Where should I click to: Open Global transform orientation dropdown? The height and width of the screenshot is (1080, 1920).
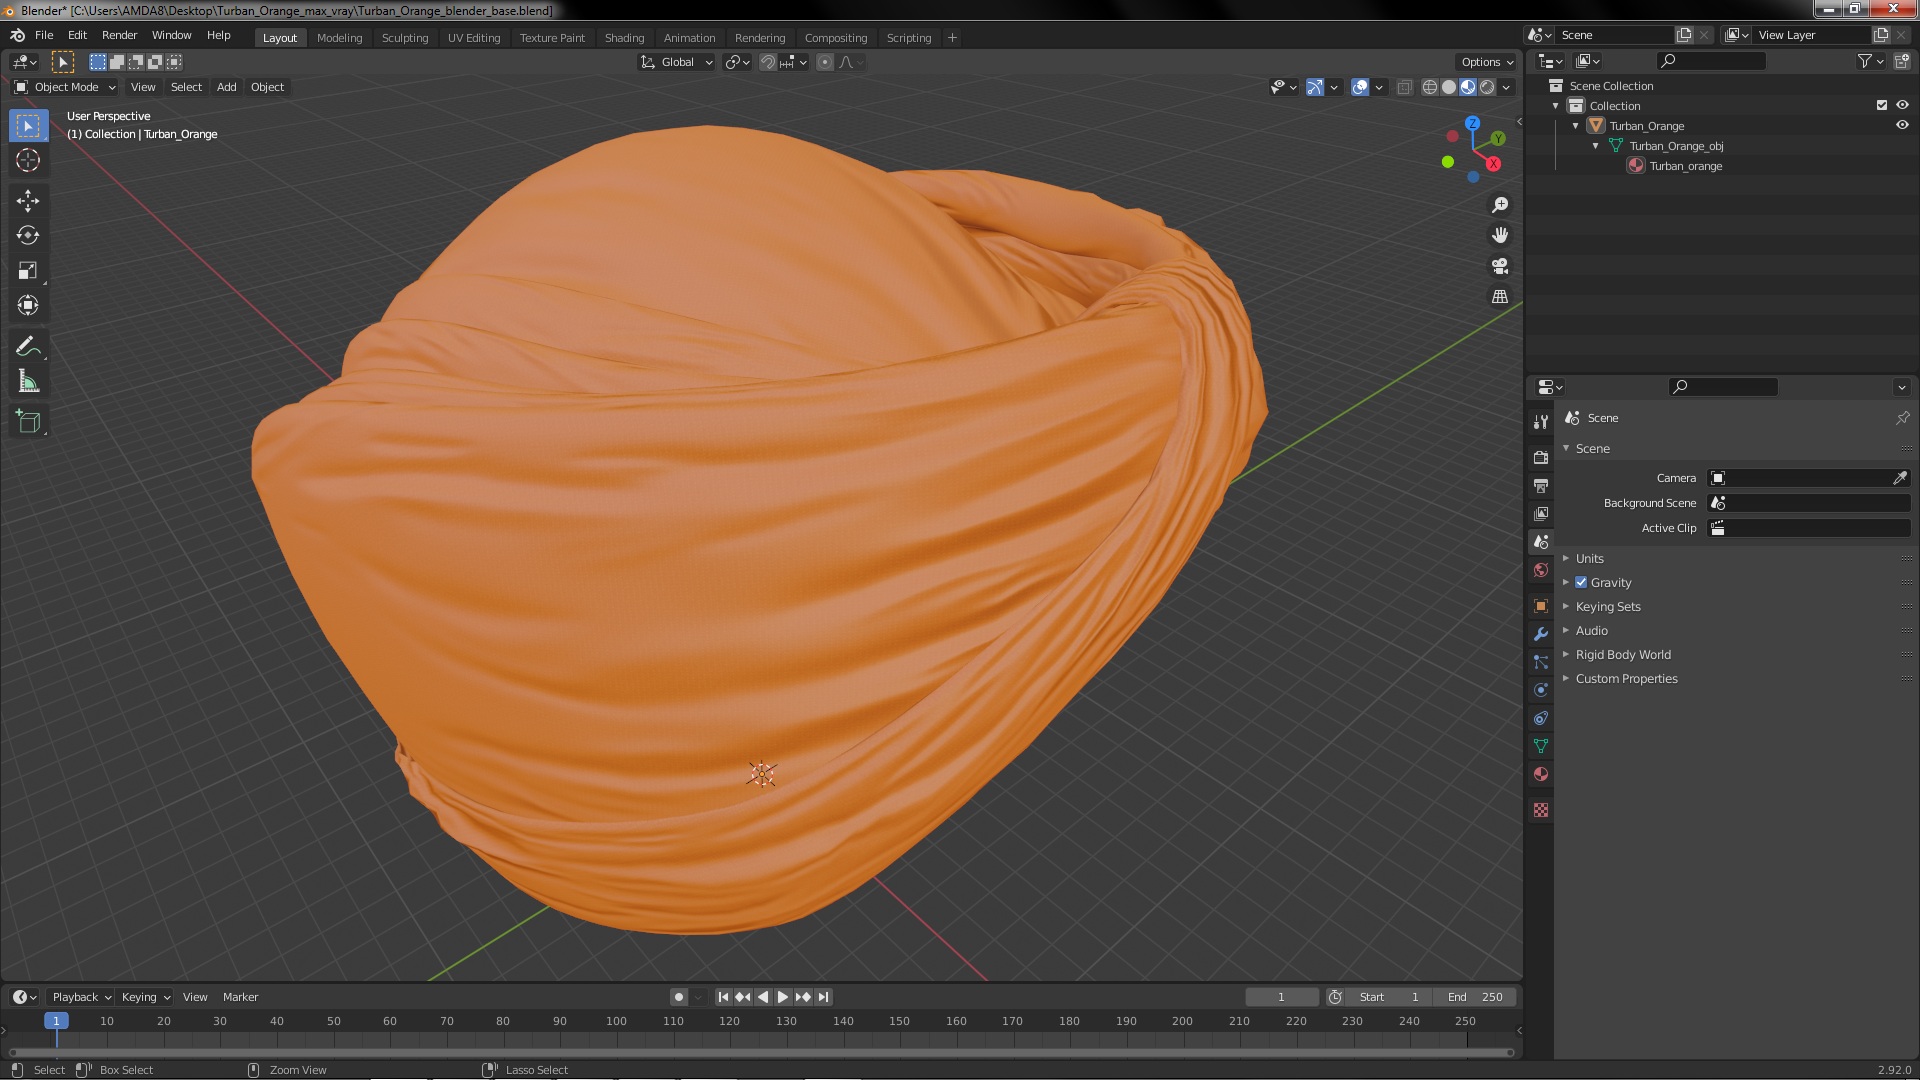677,62
